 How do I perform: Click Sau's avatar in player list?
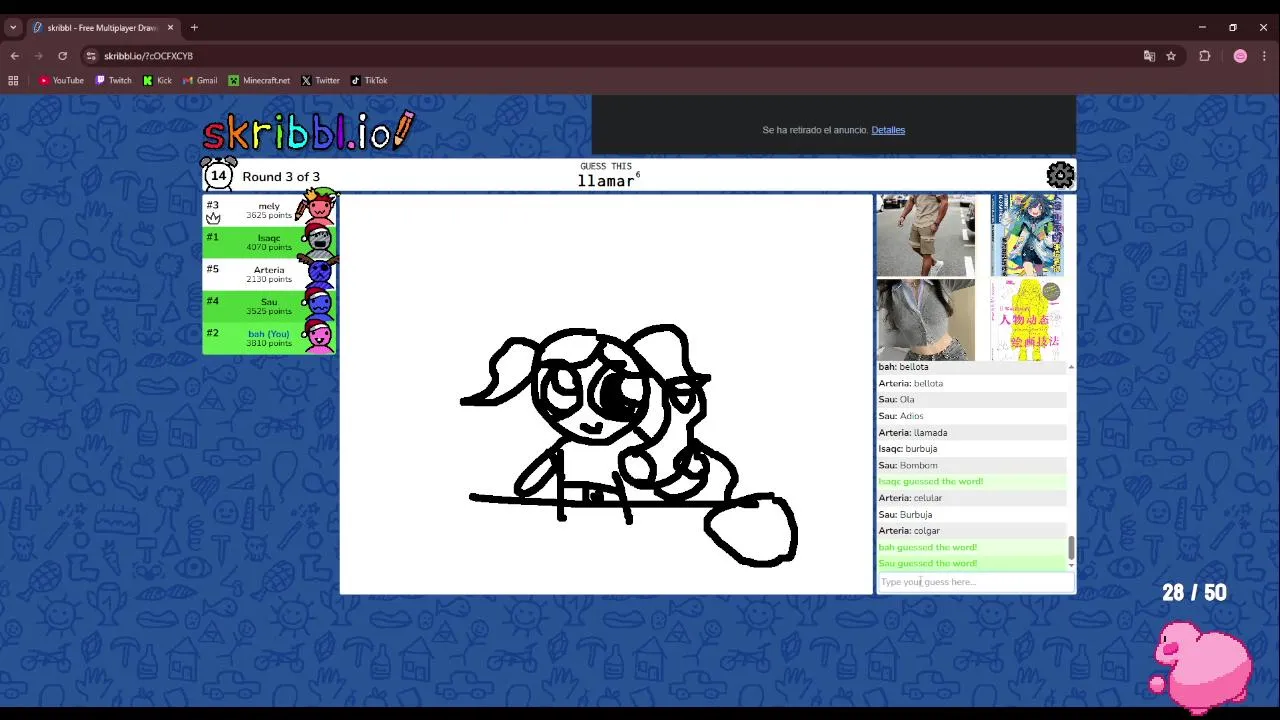[319, 305]
